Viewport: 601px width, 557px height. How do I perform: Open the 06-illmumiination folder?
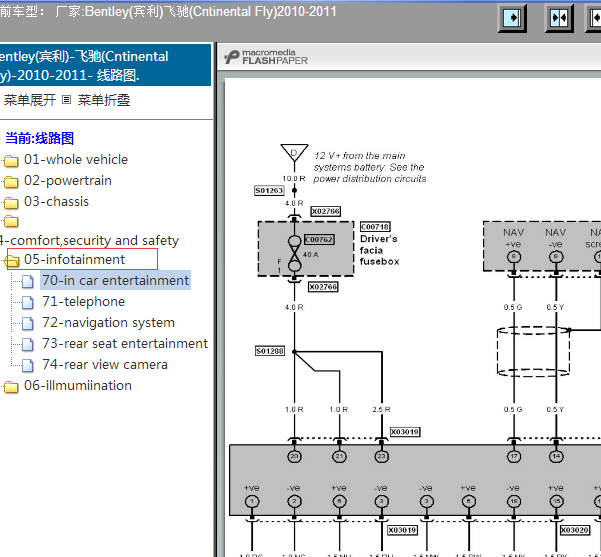click(x=78, y=386)
